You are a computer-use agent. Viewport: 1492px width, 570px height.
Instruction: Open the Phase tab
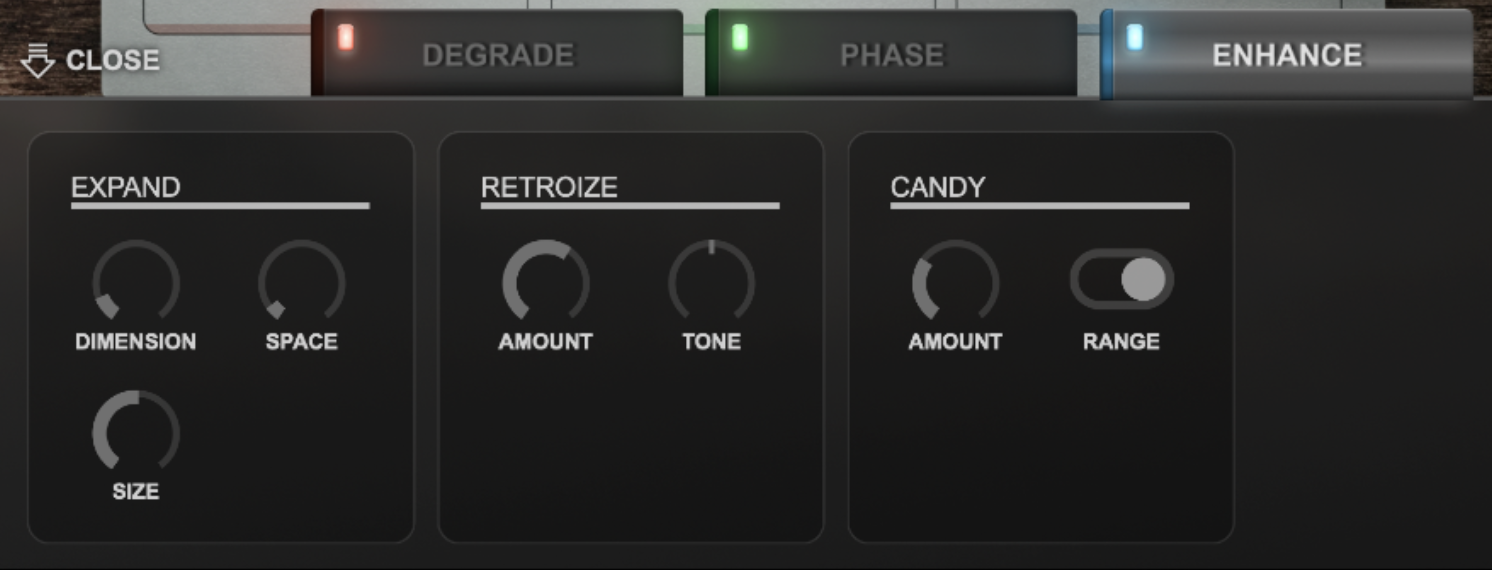(892, 55)
